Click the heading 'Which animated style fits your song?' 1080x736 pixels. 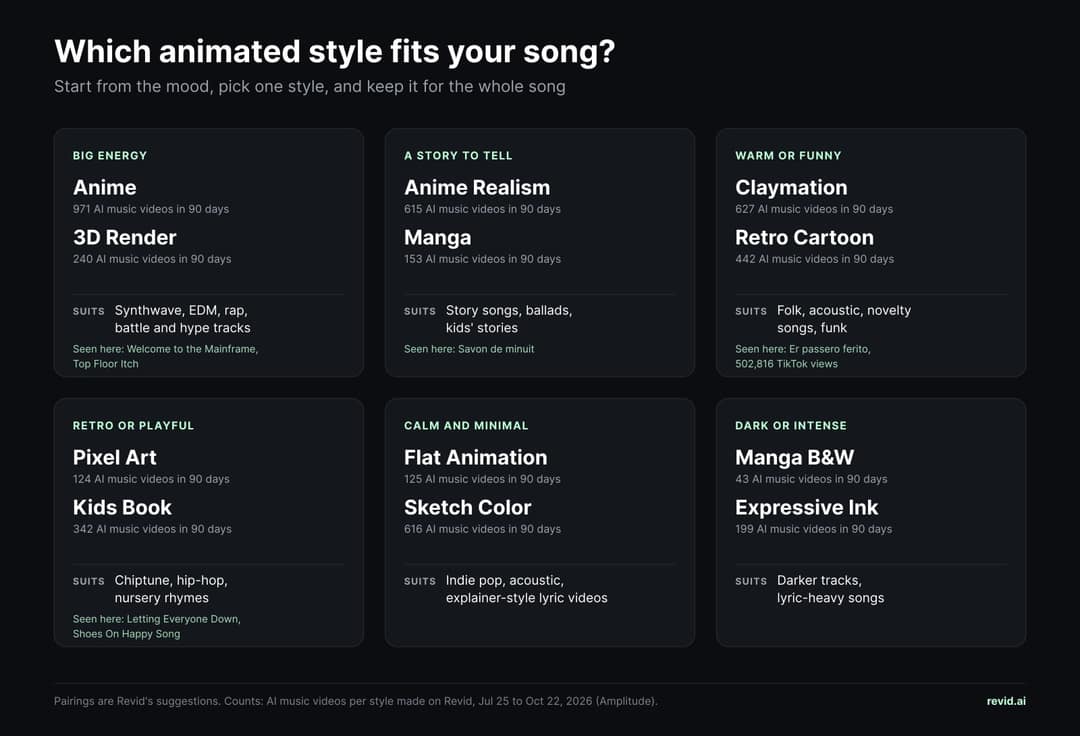335,52
